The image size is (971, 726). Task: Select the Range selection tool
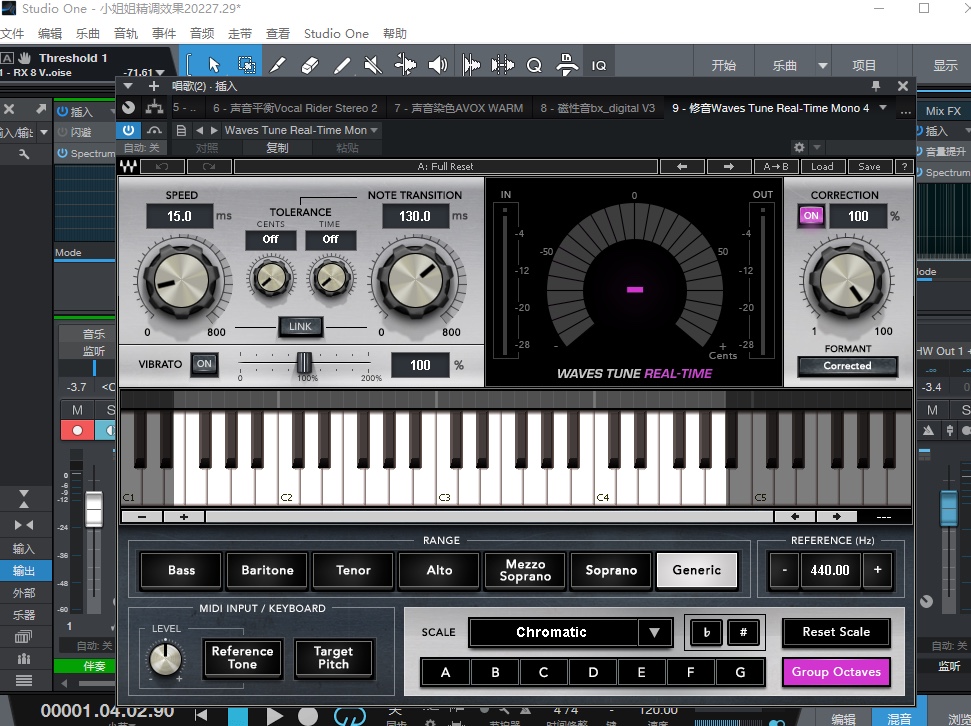coord(246,65)
